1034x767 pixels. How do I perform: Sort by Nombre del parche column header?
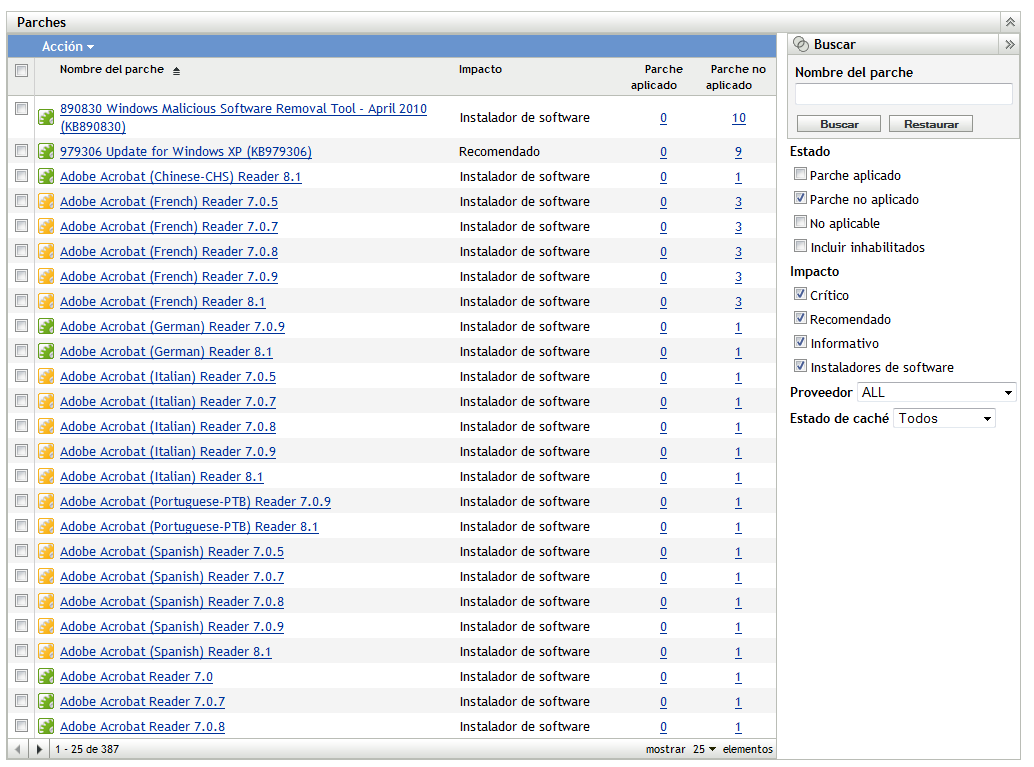click(x=111, y=69)
